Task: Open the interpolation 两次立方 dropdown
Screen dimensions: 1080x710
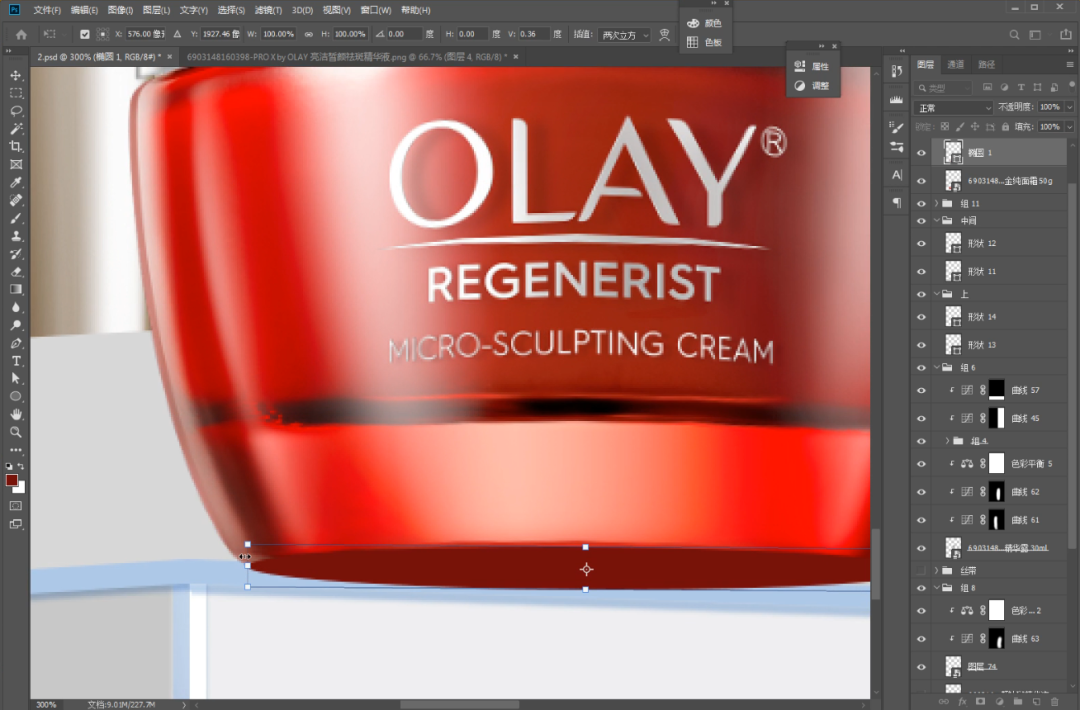Action: (x=625, y=34)
